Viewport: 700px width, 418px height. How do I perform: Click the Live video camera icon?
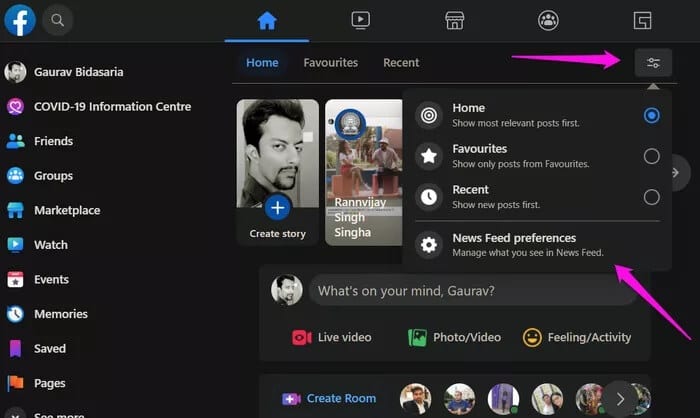coord(302,338)
